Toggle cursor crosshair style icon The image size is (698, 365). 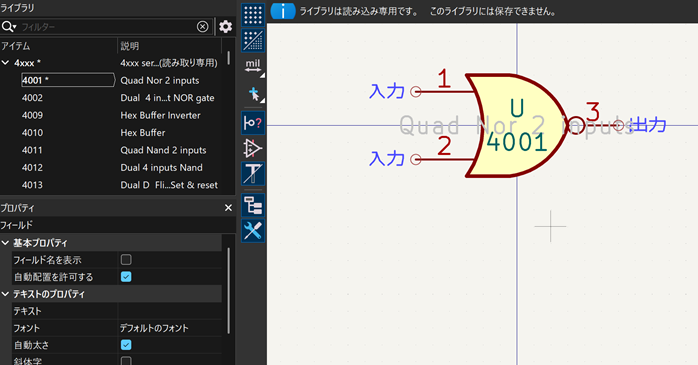pyautogui.click(x=253, y=94)
